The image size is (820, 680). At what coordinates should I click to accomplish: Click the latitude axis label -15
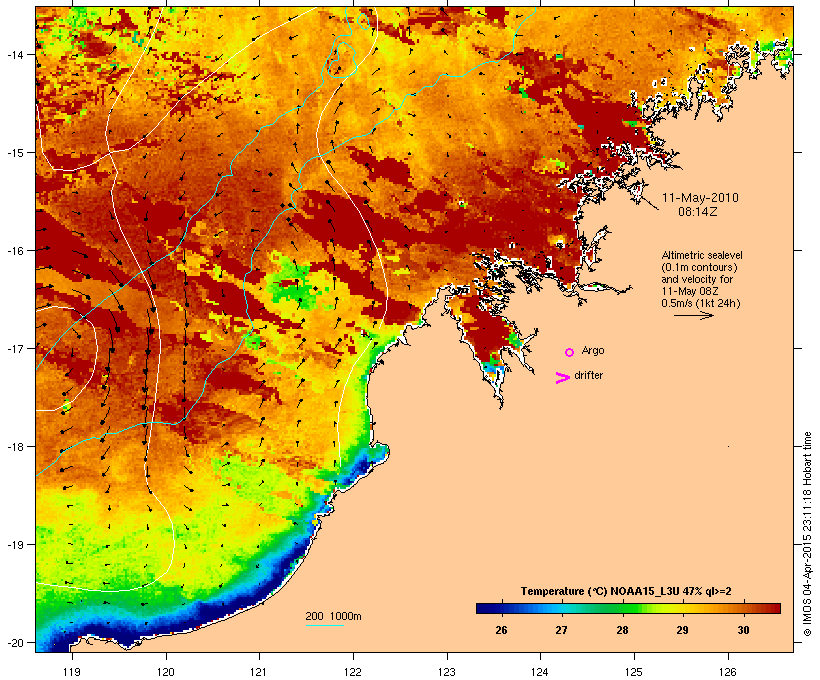coord(14,153)
